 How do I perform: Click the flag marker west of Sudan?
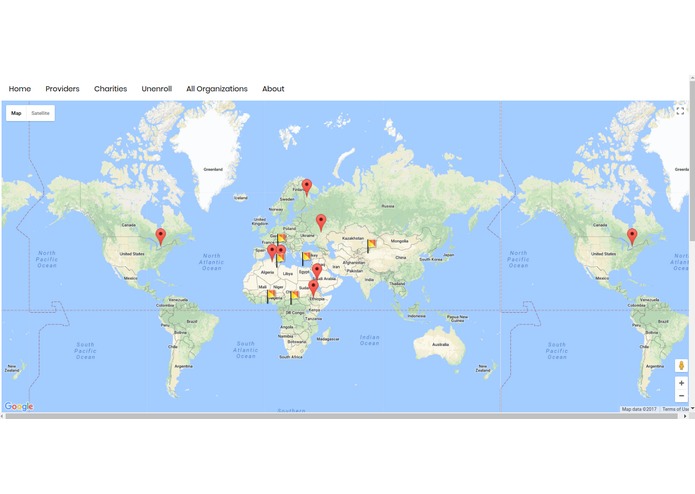click(294, 297)
